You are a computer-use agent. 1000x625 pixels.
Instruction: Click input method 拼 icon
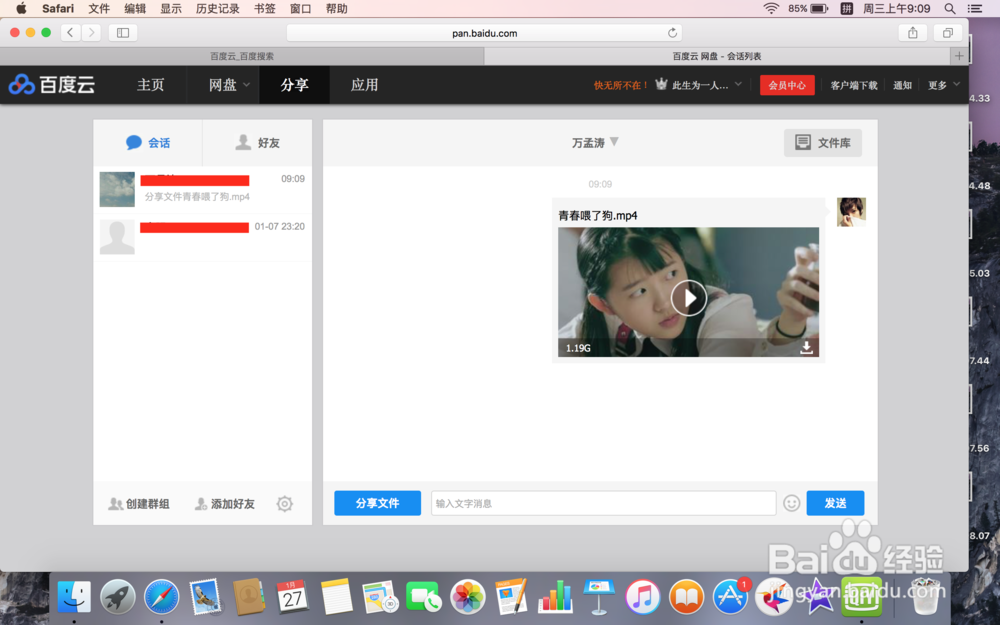coord(846,8)
